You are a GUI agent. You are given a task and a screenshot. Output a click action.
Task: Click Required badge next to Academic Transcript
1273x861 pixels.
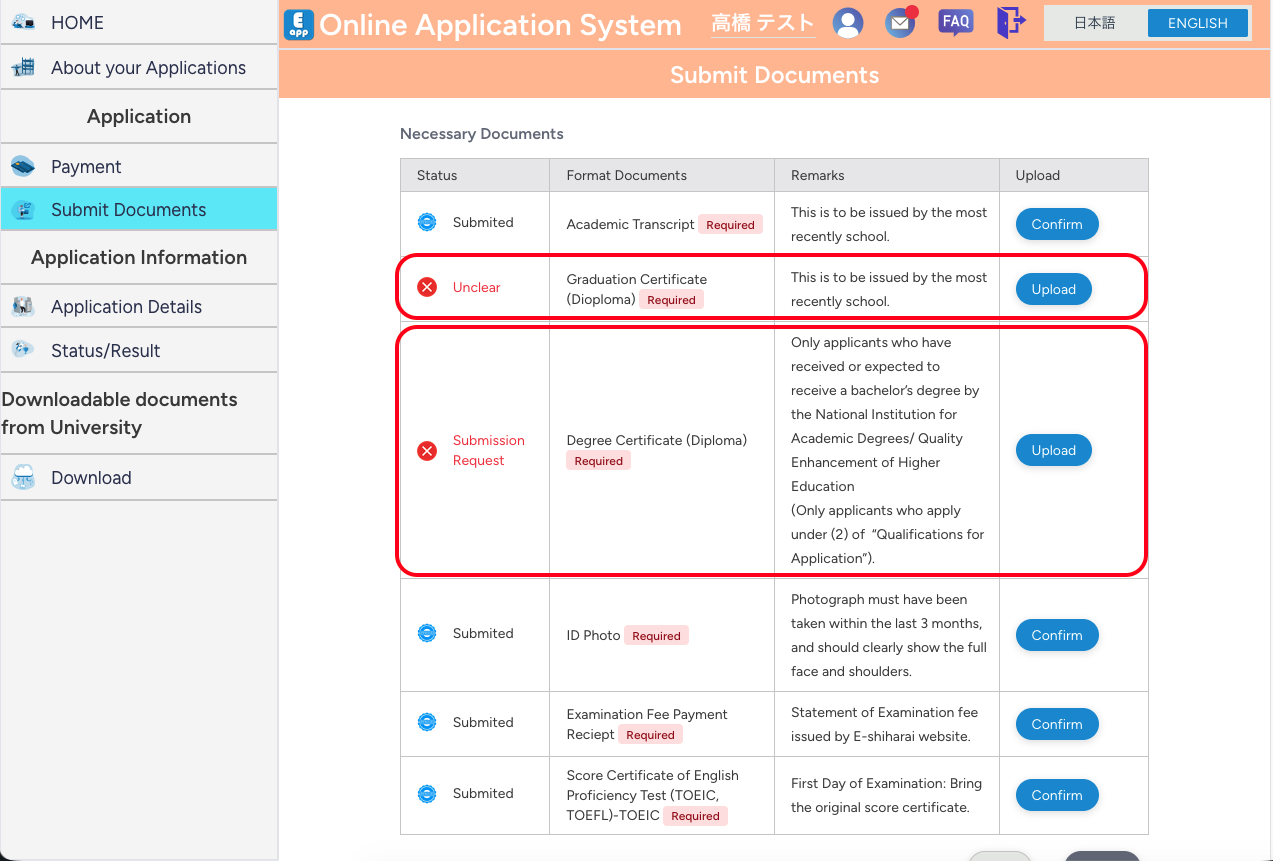[730, 224]
